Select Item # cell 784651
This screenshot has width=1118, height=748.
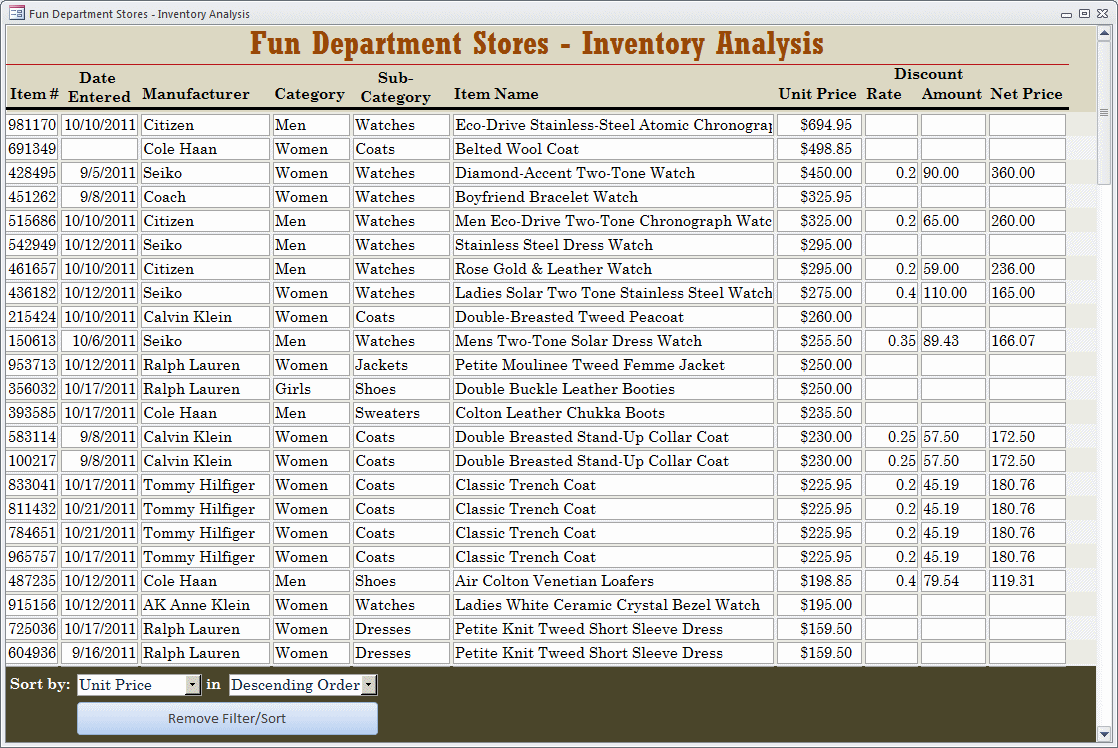click(32, 533)
